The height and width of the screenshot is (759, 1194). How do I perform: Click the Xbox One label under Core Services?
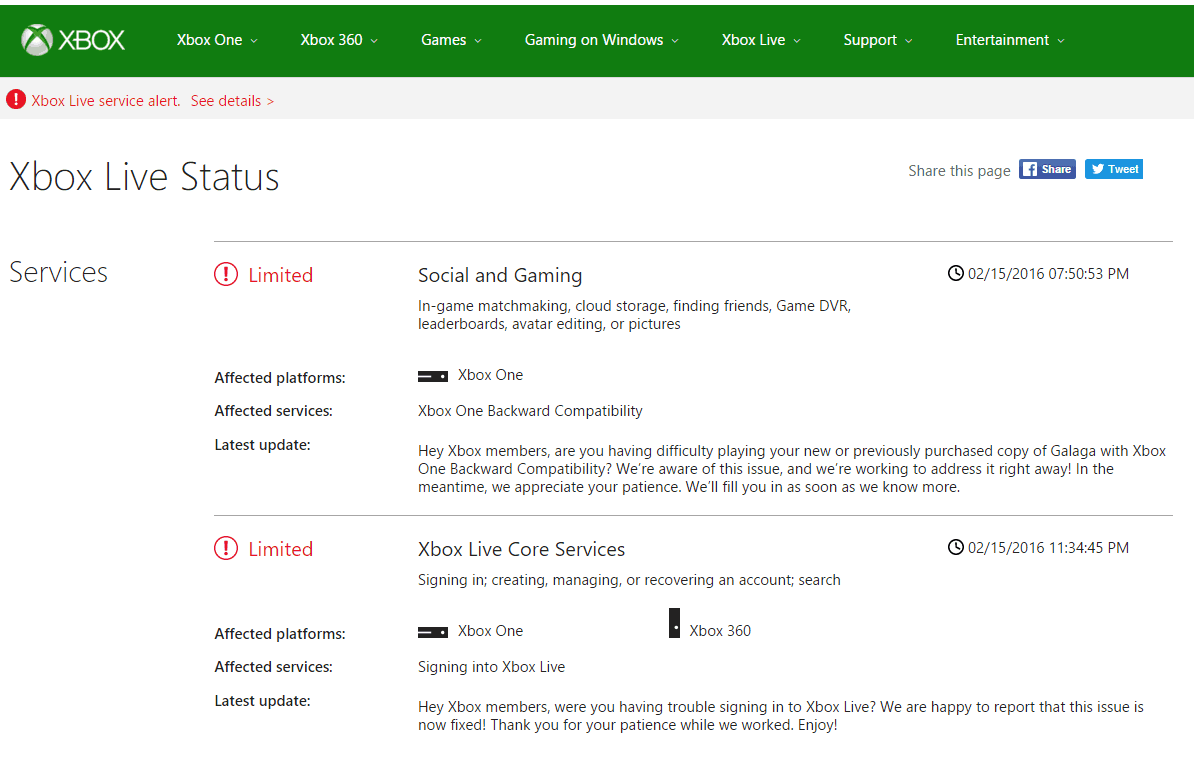(x=490, y=630)
